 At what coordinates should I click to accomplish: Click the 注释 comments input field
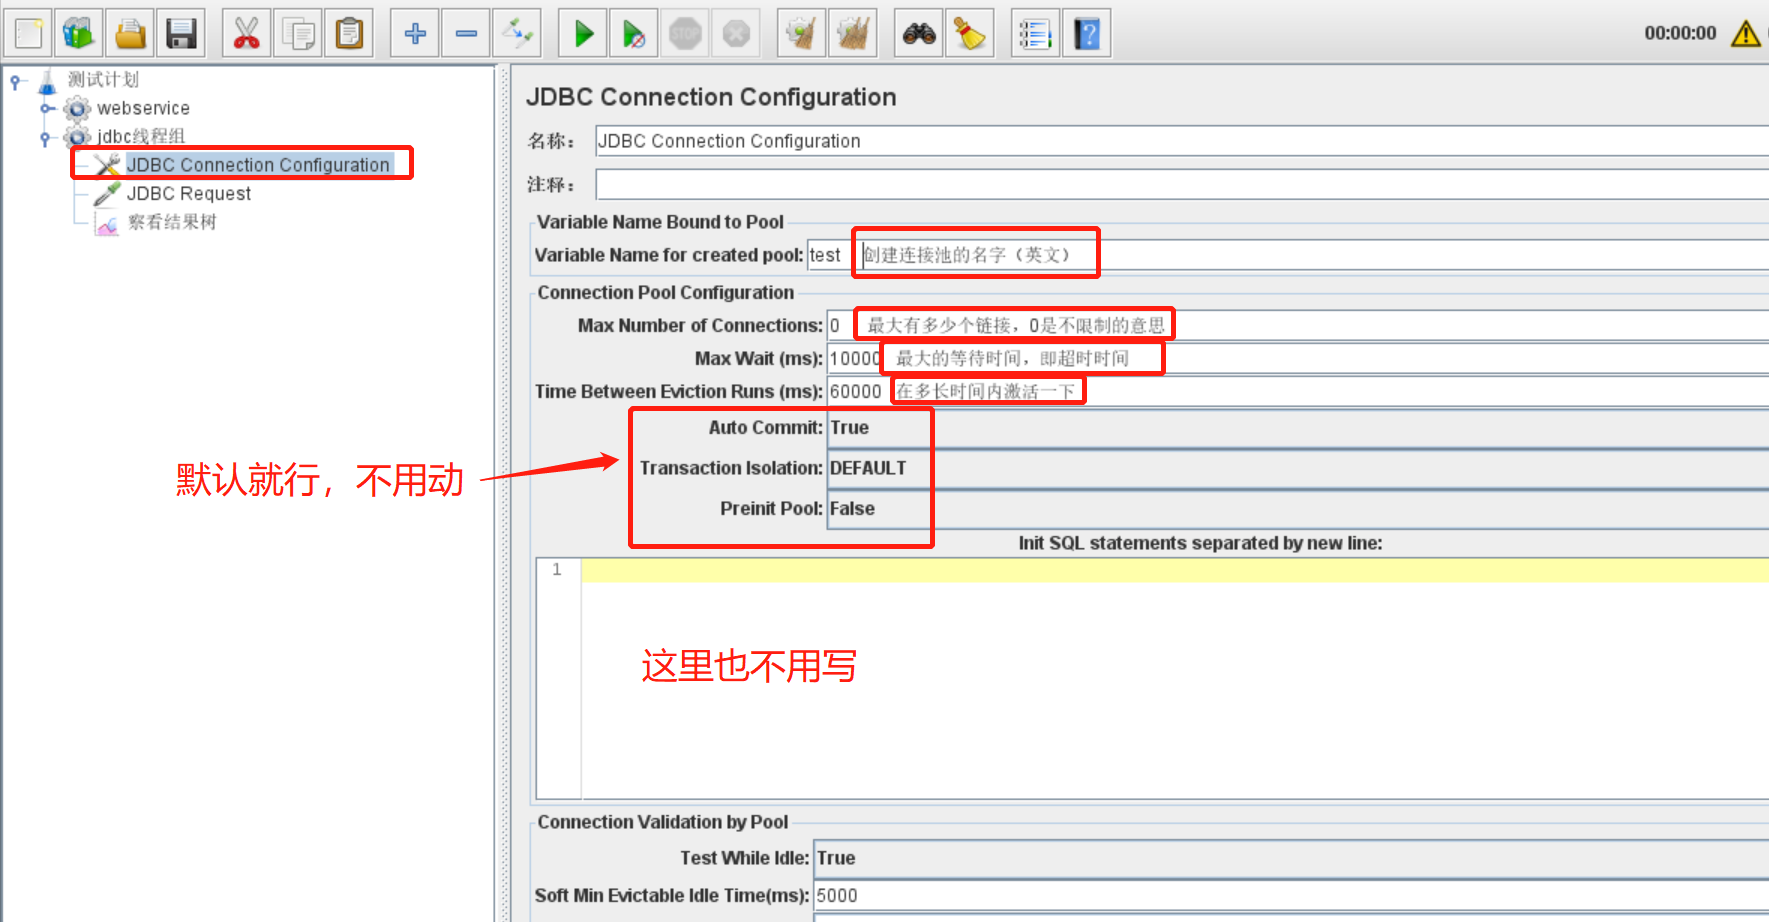pyautogui.click(x=1181, y=184)
